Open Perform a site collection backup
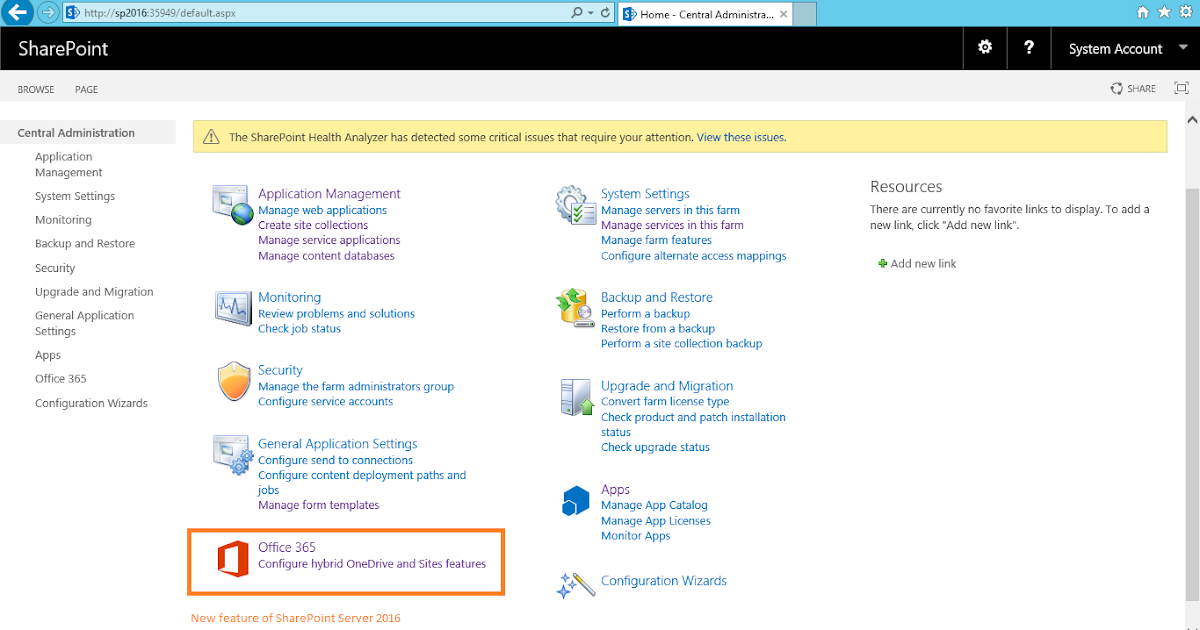The image size is (1200, 630). pyautogui.click(x=681, y=343)
